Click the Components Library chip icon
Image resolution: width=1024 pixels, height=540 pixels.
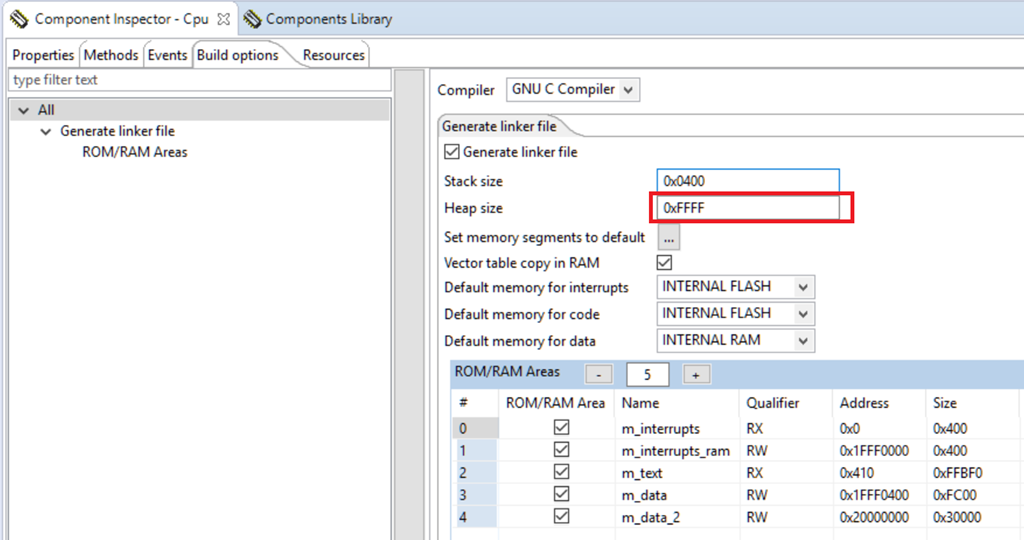tap(252, 19)
